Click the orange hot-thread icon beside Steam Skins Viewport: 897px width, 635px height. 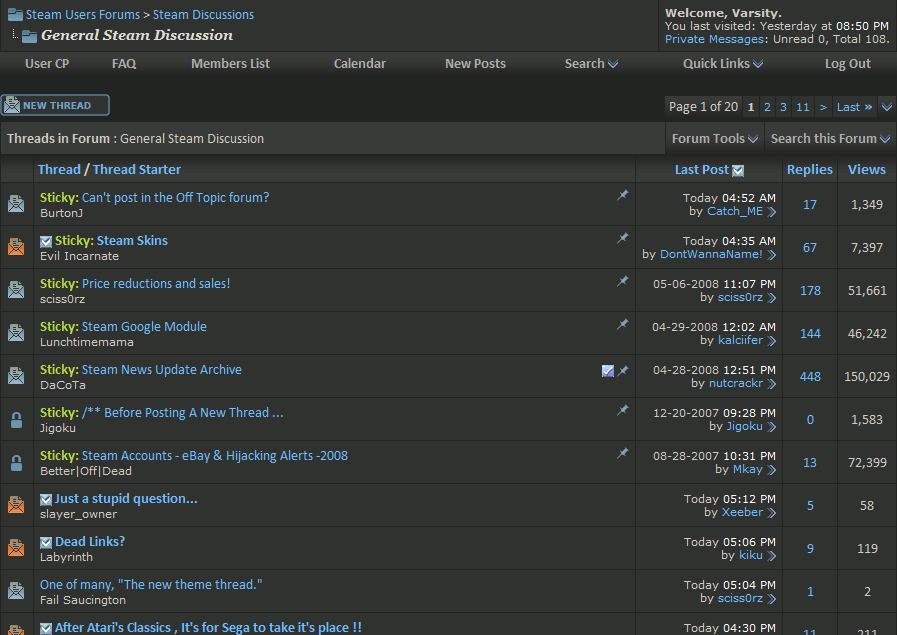(16, 247)
